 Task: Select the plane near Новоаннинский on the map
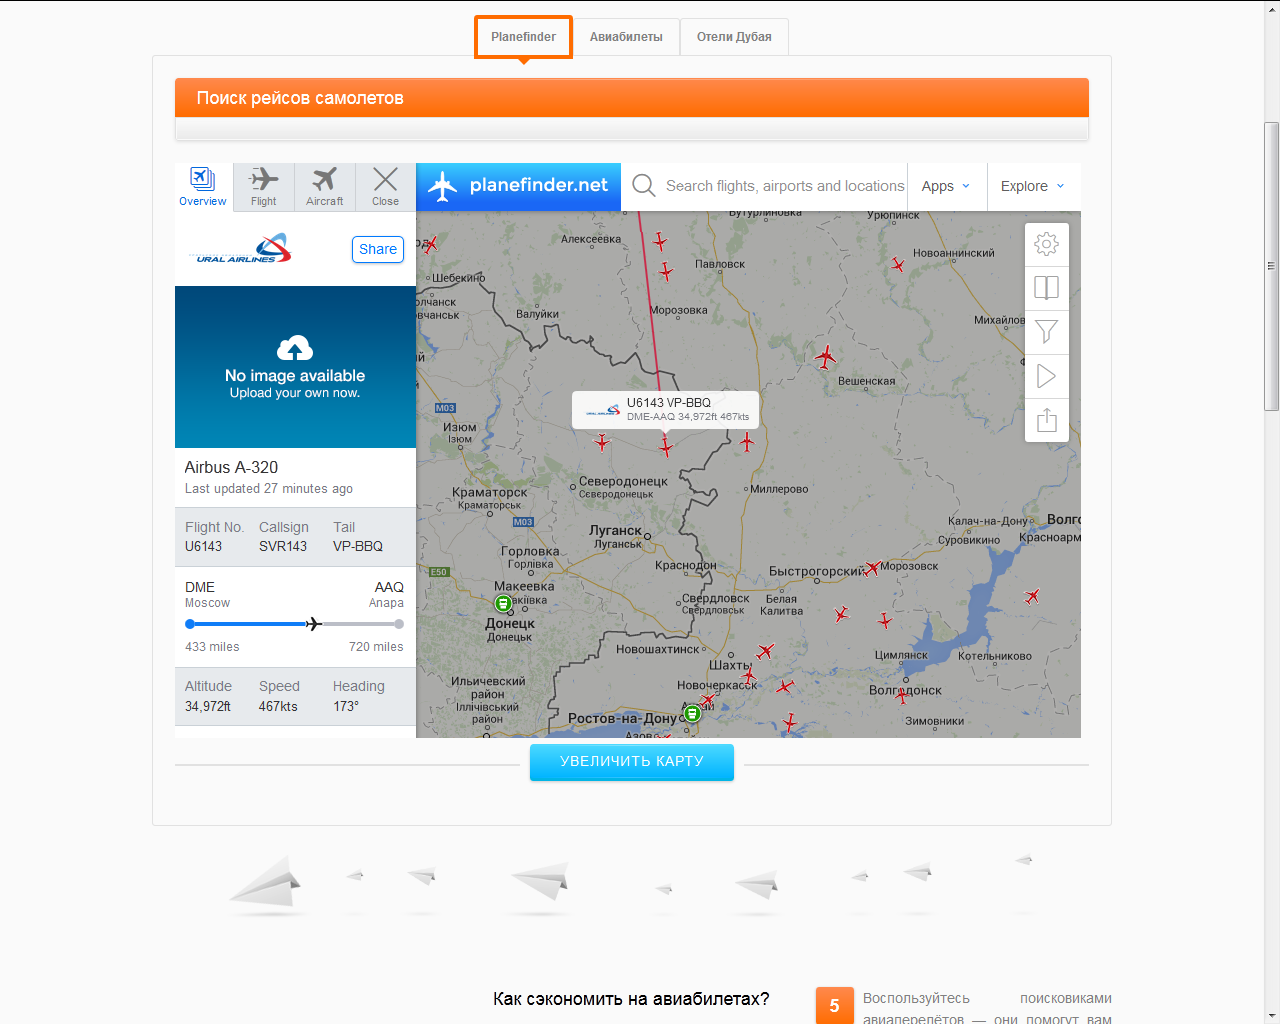(x=898, y=265)
